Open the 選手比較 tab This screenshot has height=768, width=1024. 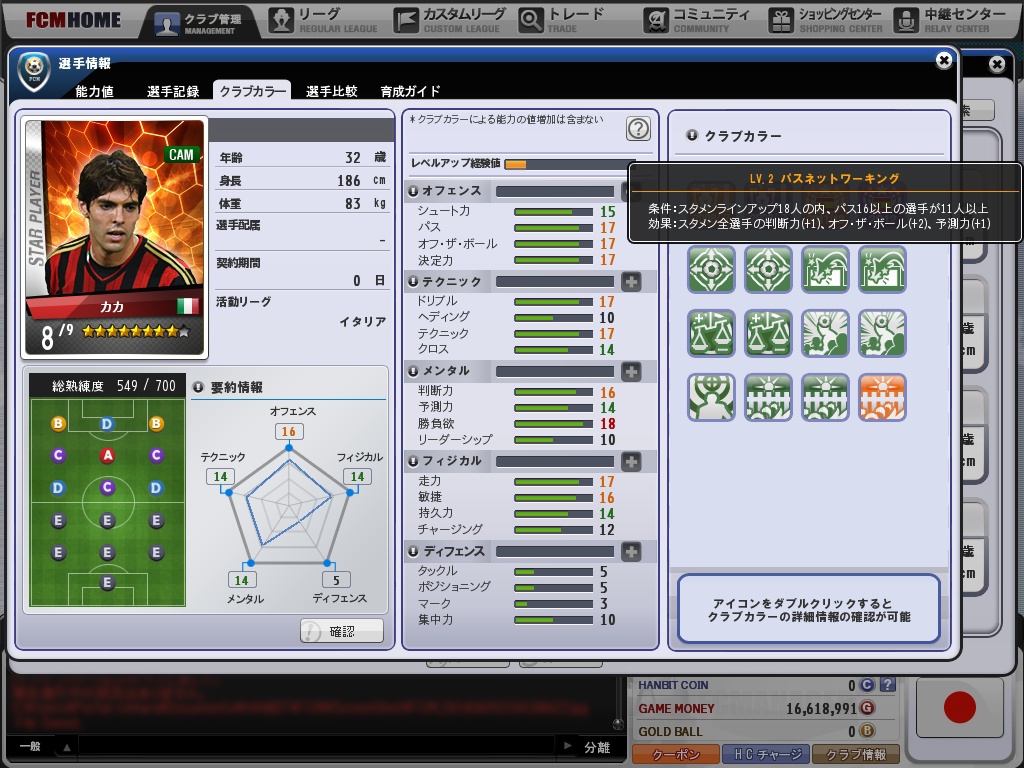pos(332,91)
